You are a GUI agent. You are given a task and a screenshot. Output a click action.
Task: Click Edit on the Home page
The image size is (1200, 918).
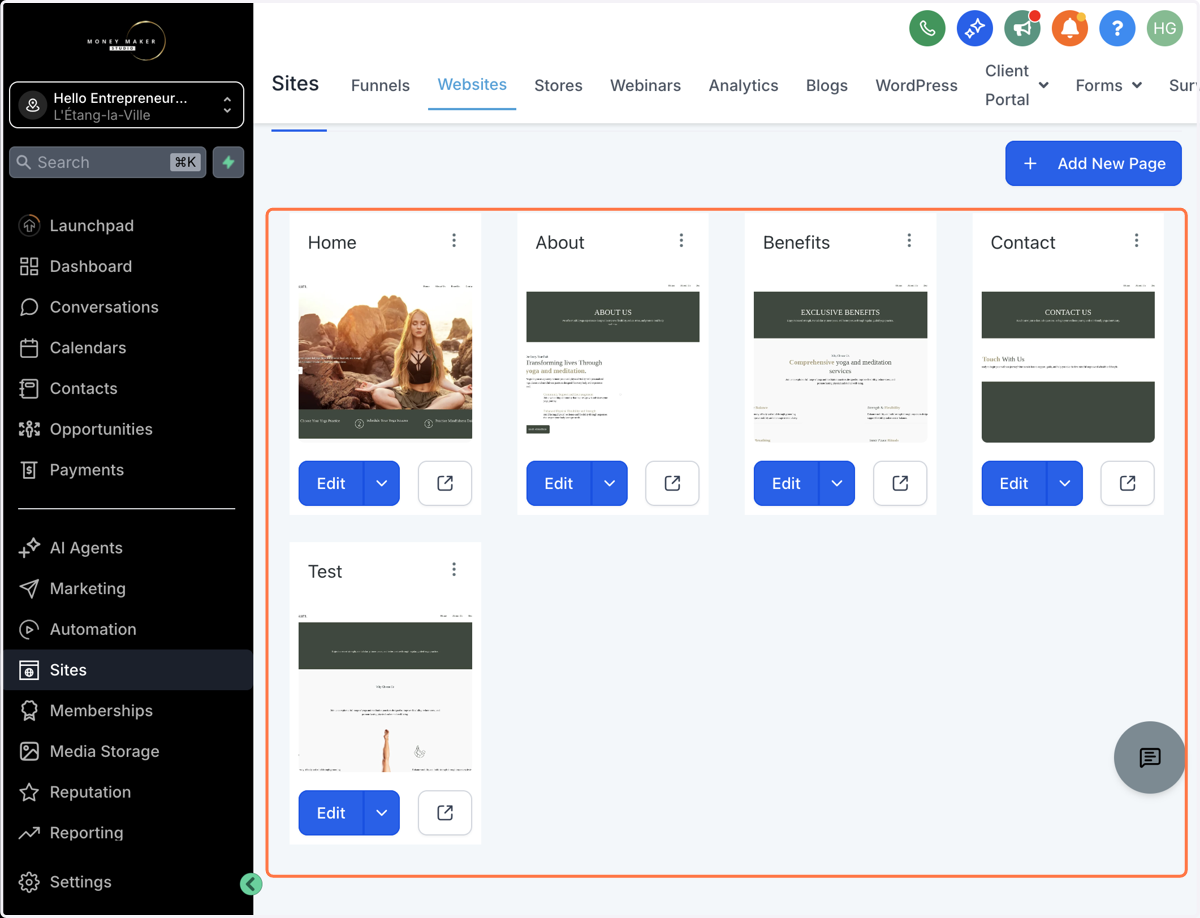pos(331,483)
